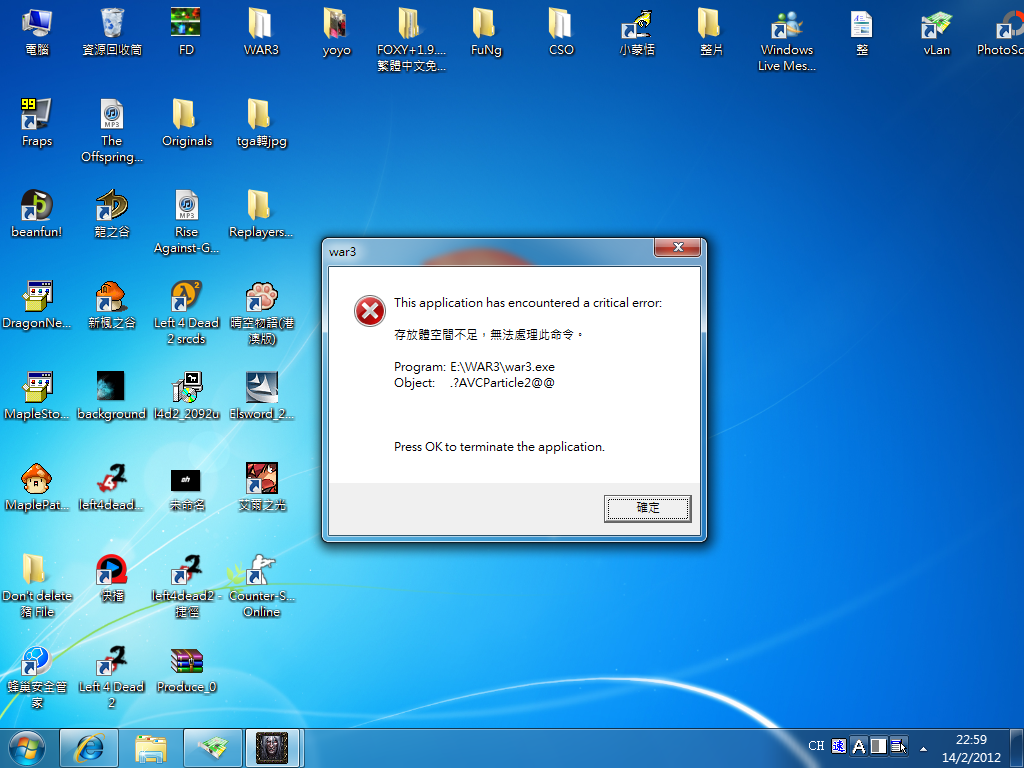The image size is (1024, 768).
Task: Select the beanfun! shortcut icon
Action: click(37, 213)
